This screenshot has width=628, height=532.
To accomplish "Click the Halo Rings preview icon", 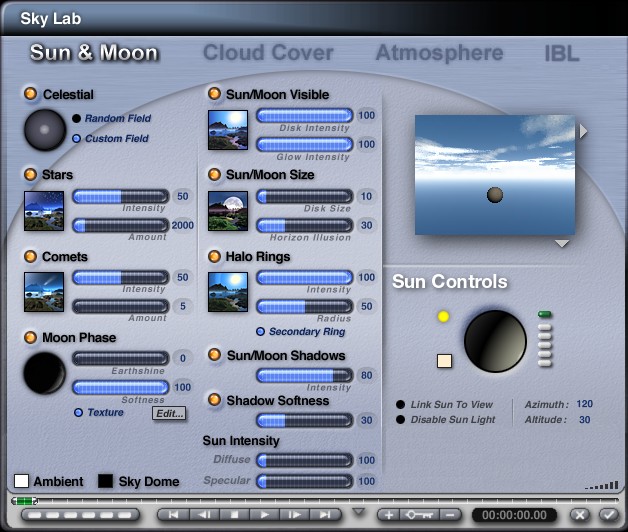I will click(x=228, y=292).
